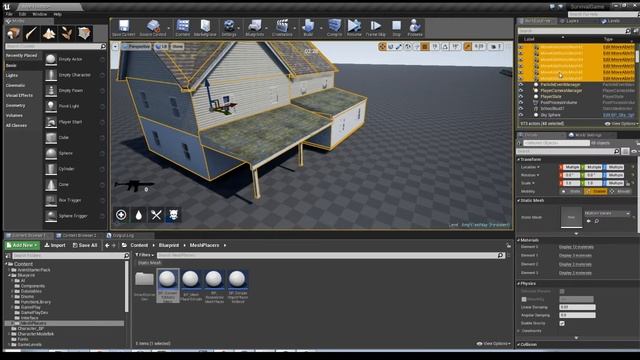Select the Foliage mode icon
Image resolution: width=640 pixels, height=360 pixels.
click(67, 33)
